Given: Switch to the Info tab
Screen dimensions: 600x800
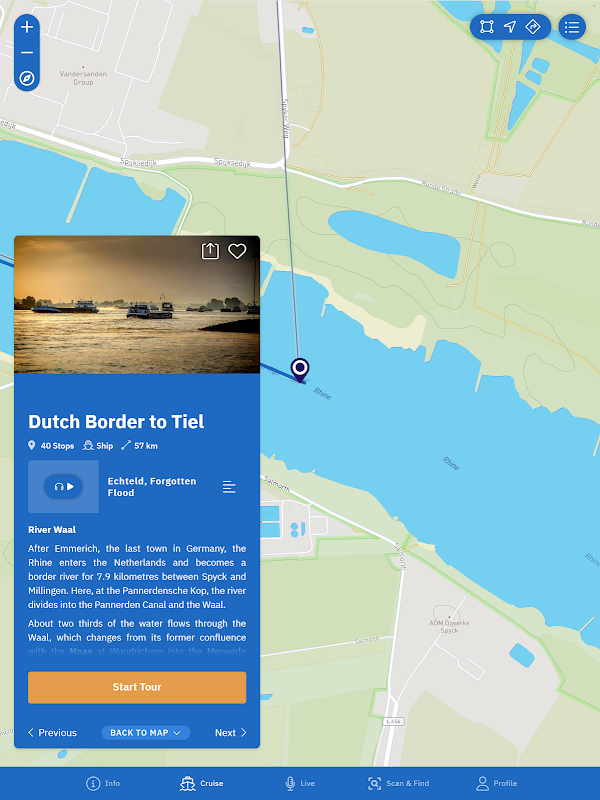Looking at the screenshot, I should point(103,783).
